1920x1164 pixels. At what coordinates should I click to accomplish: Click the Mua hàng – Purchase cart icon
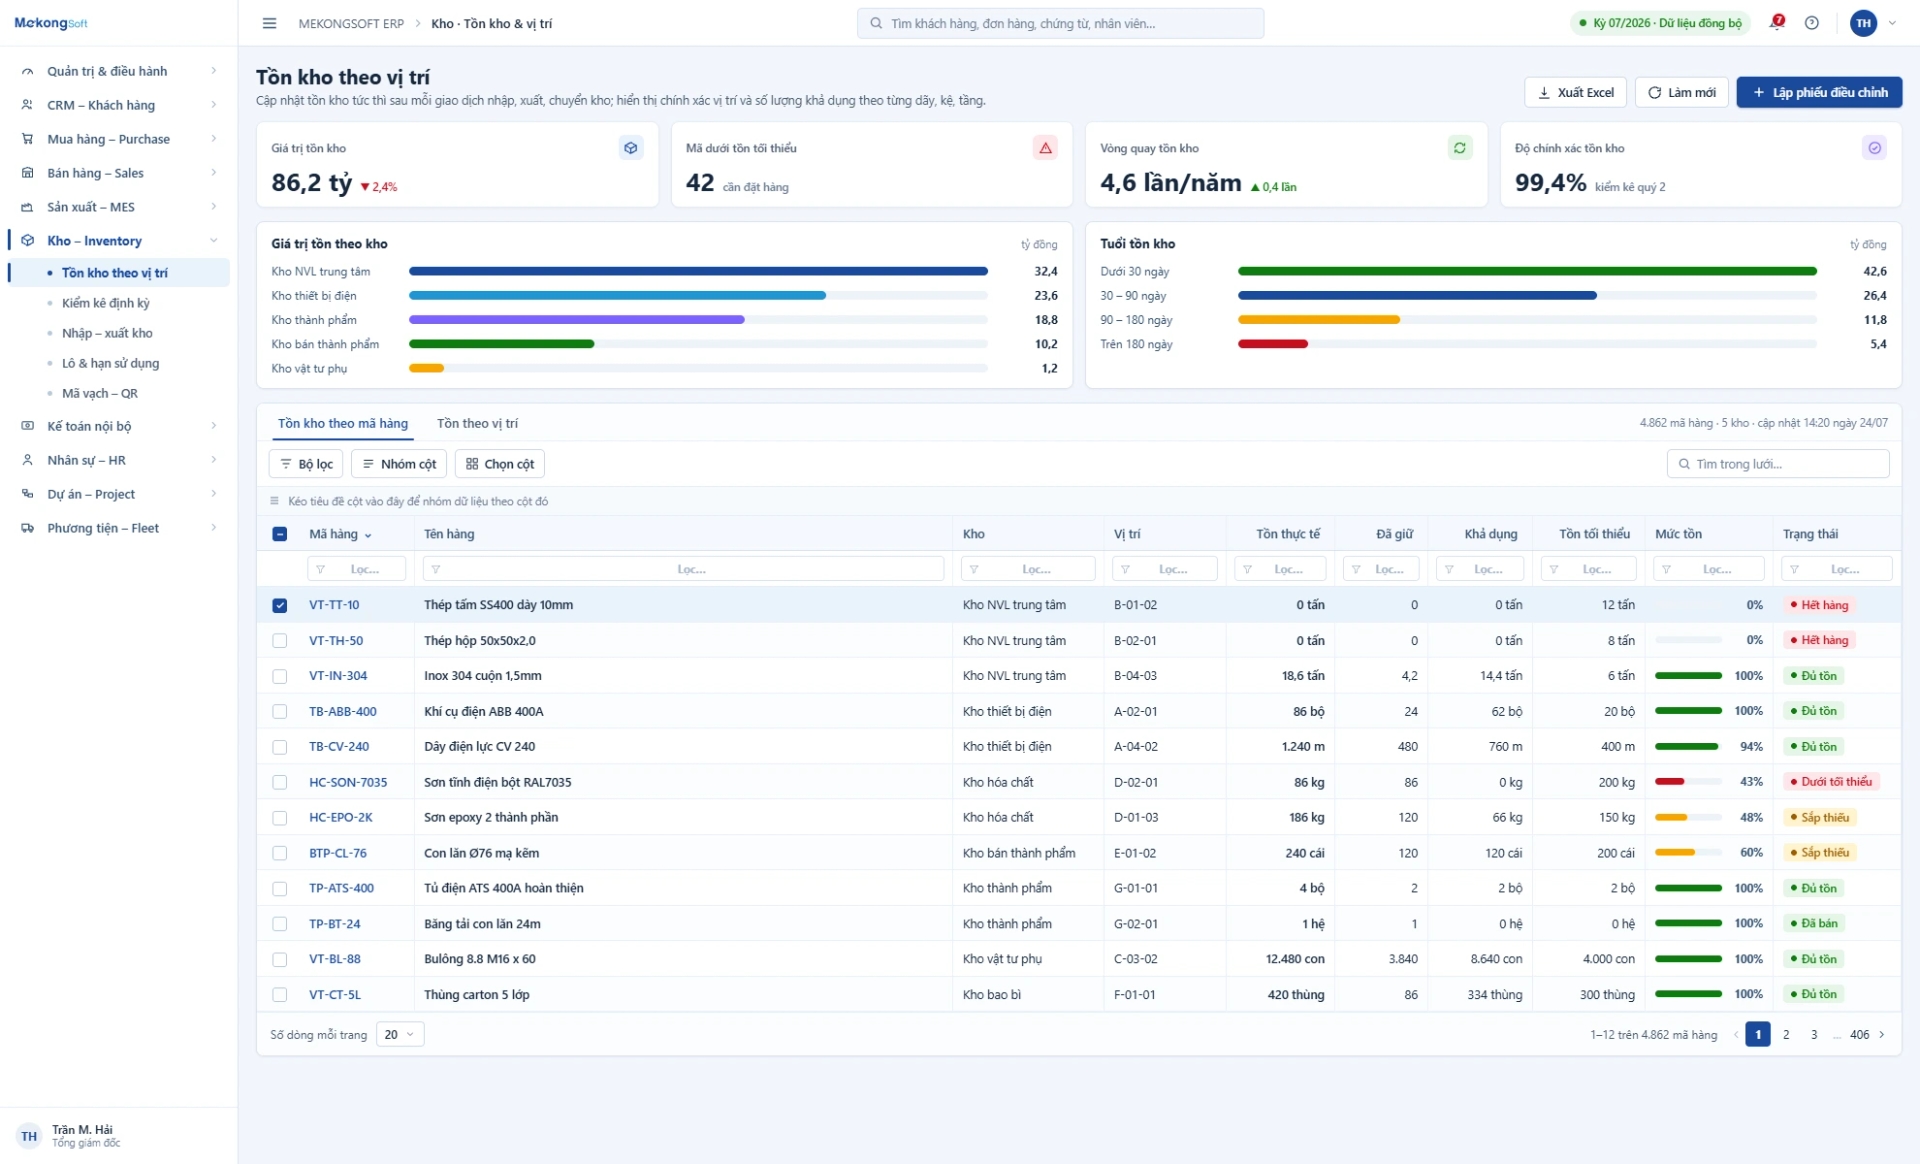27,139
